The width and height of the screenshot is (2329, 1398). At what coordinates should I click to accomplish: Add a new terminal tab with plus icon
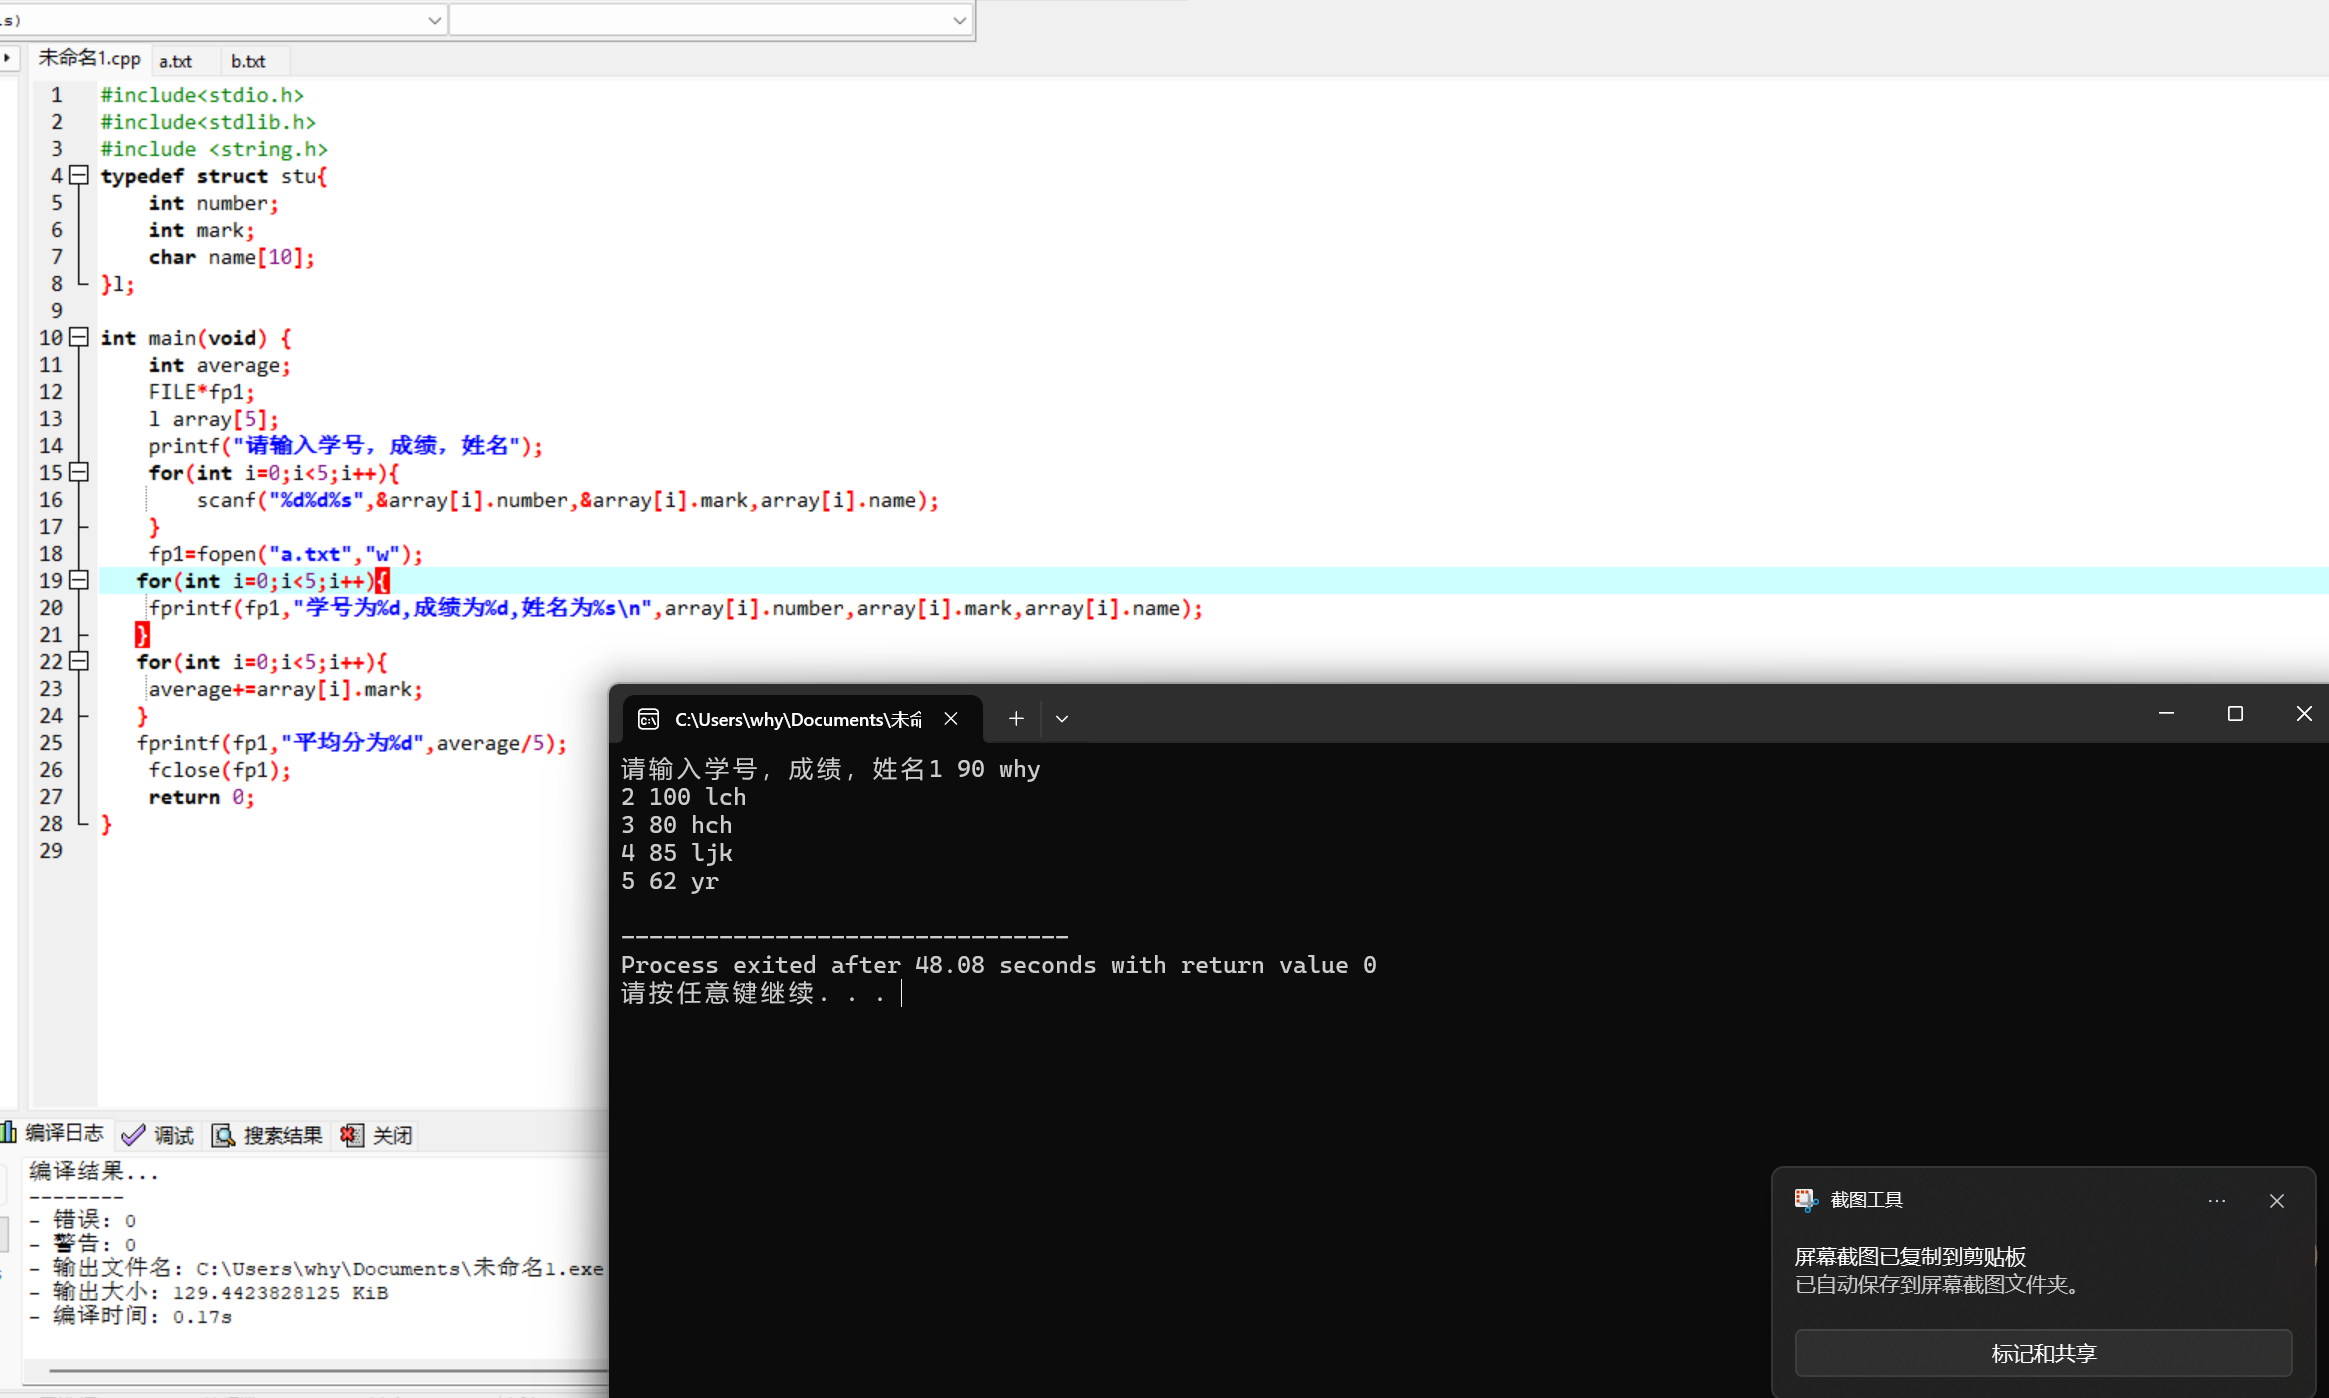pyautogui.click(x=1016, y=719)
